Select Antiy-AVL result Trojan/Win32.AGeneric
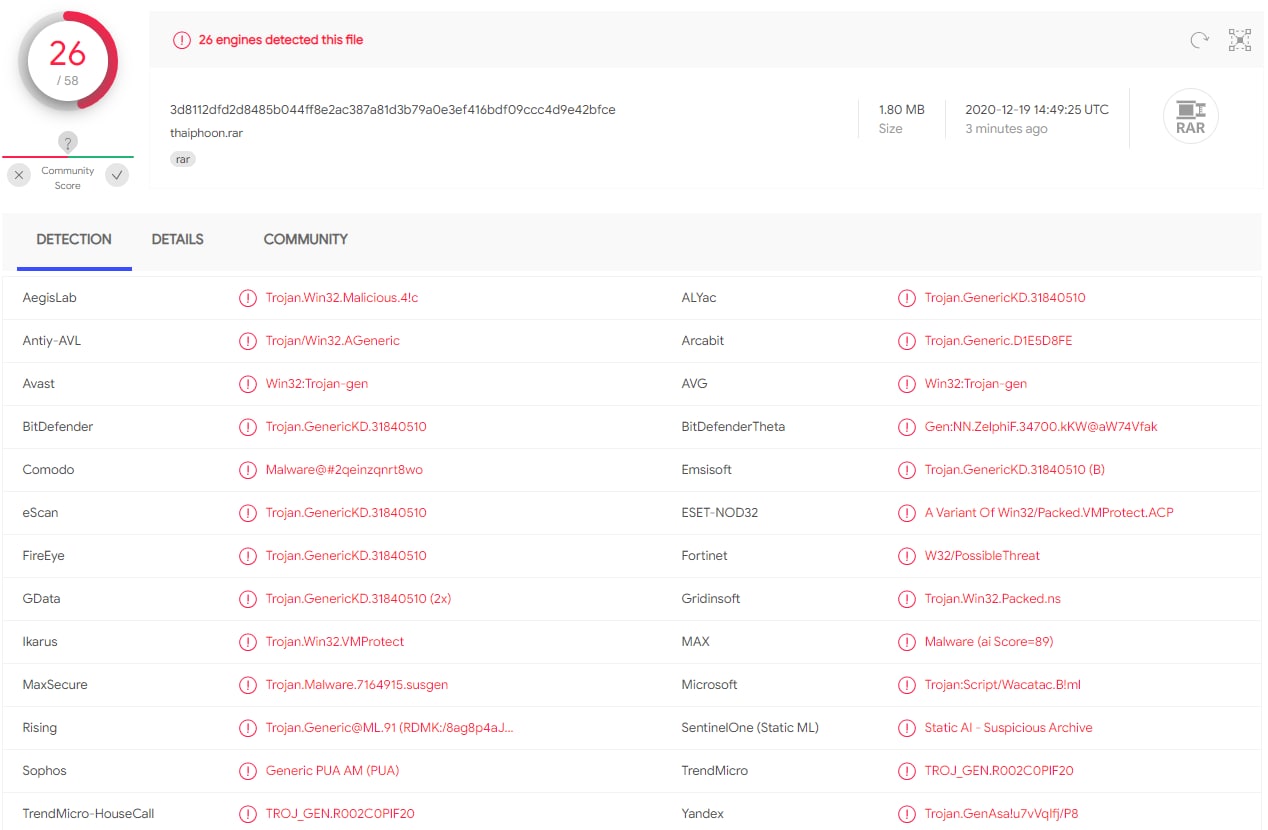Viewport: 1268px width, 830px height. pos(333,341)
